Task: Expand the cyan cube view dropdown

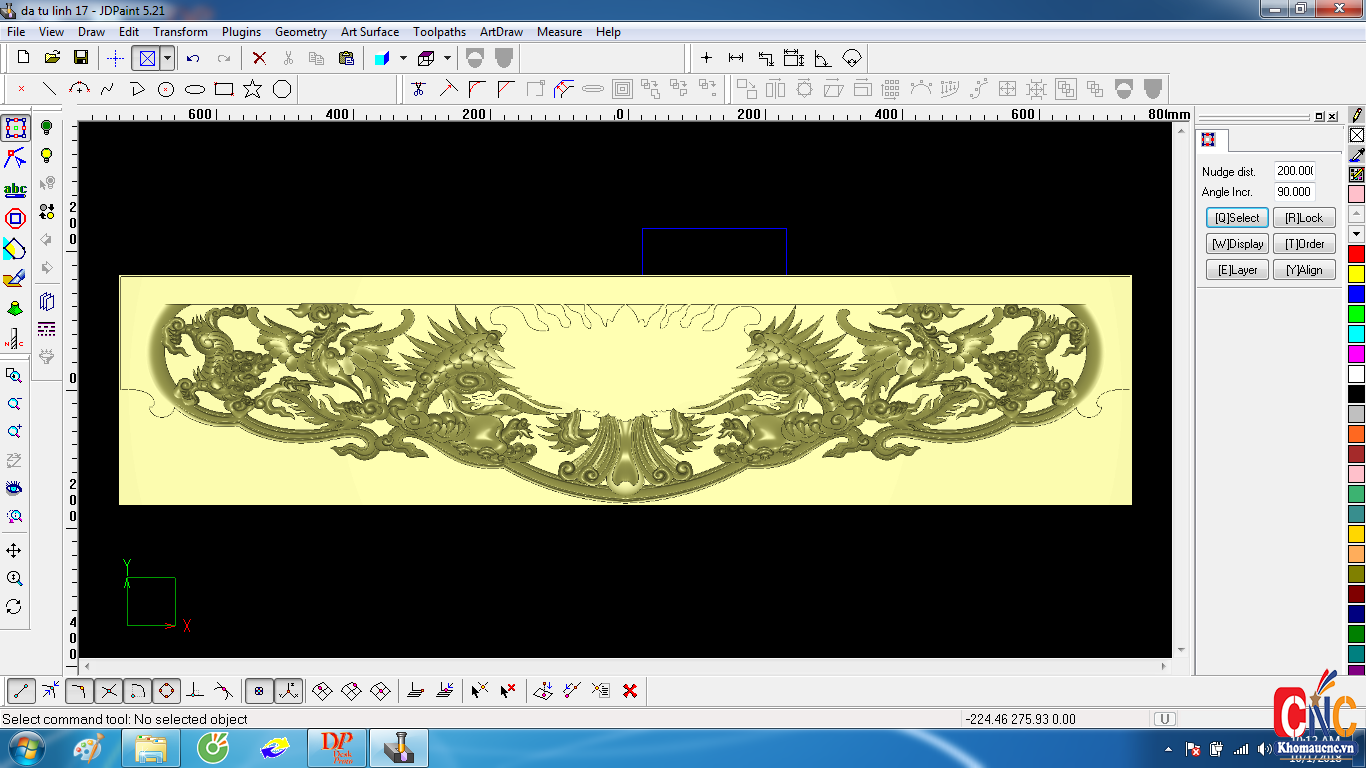Action: point(403,58)
